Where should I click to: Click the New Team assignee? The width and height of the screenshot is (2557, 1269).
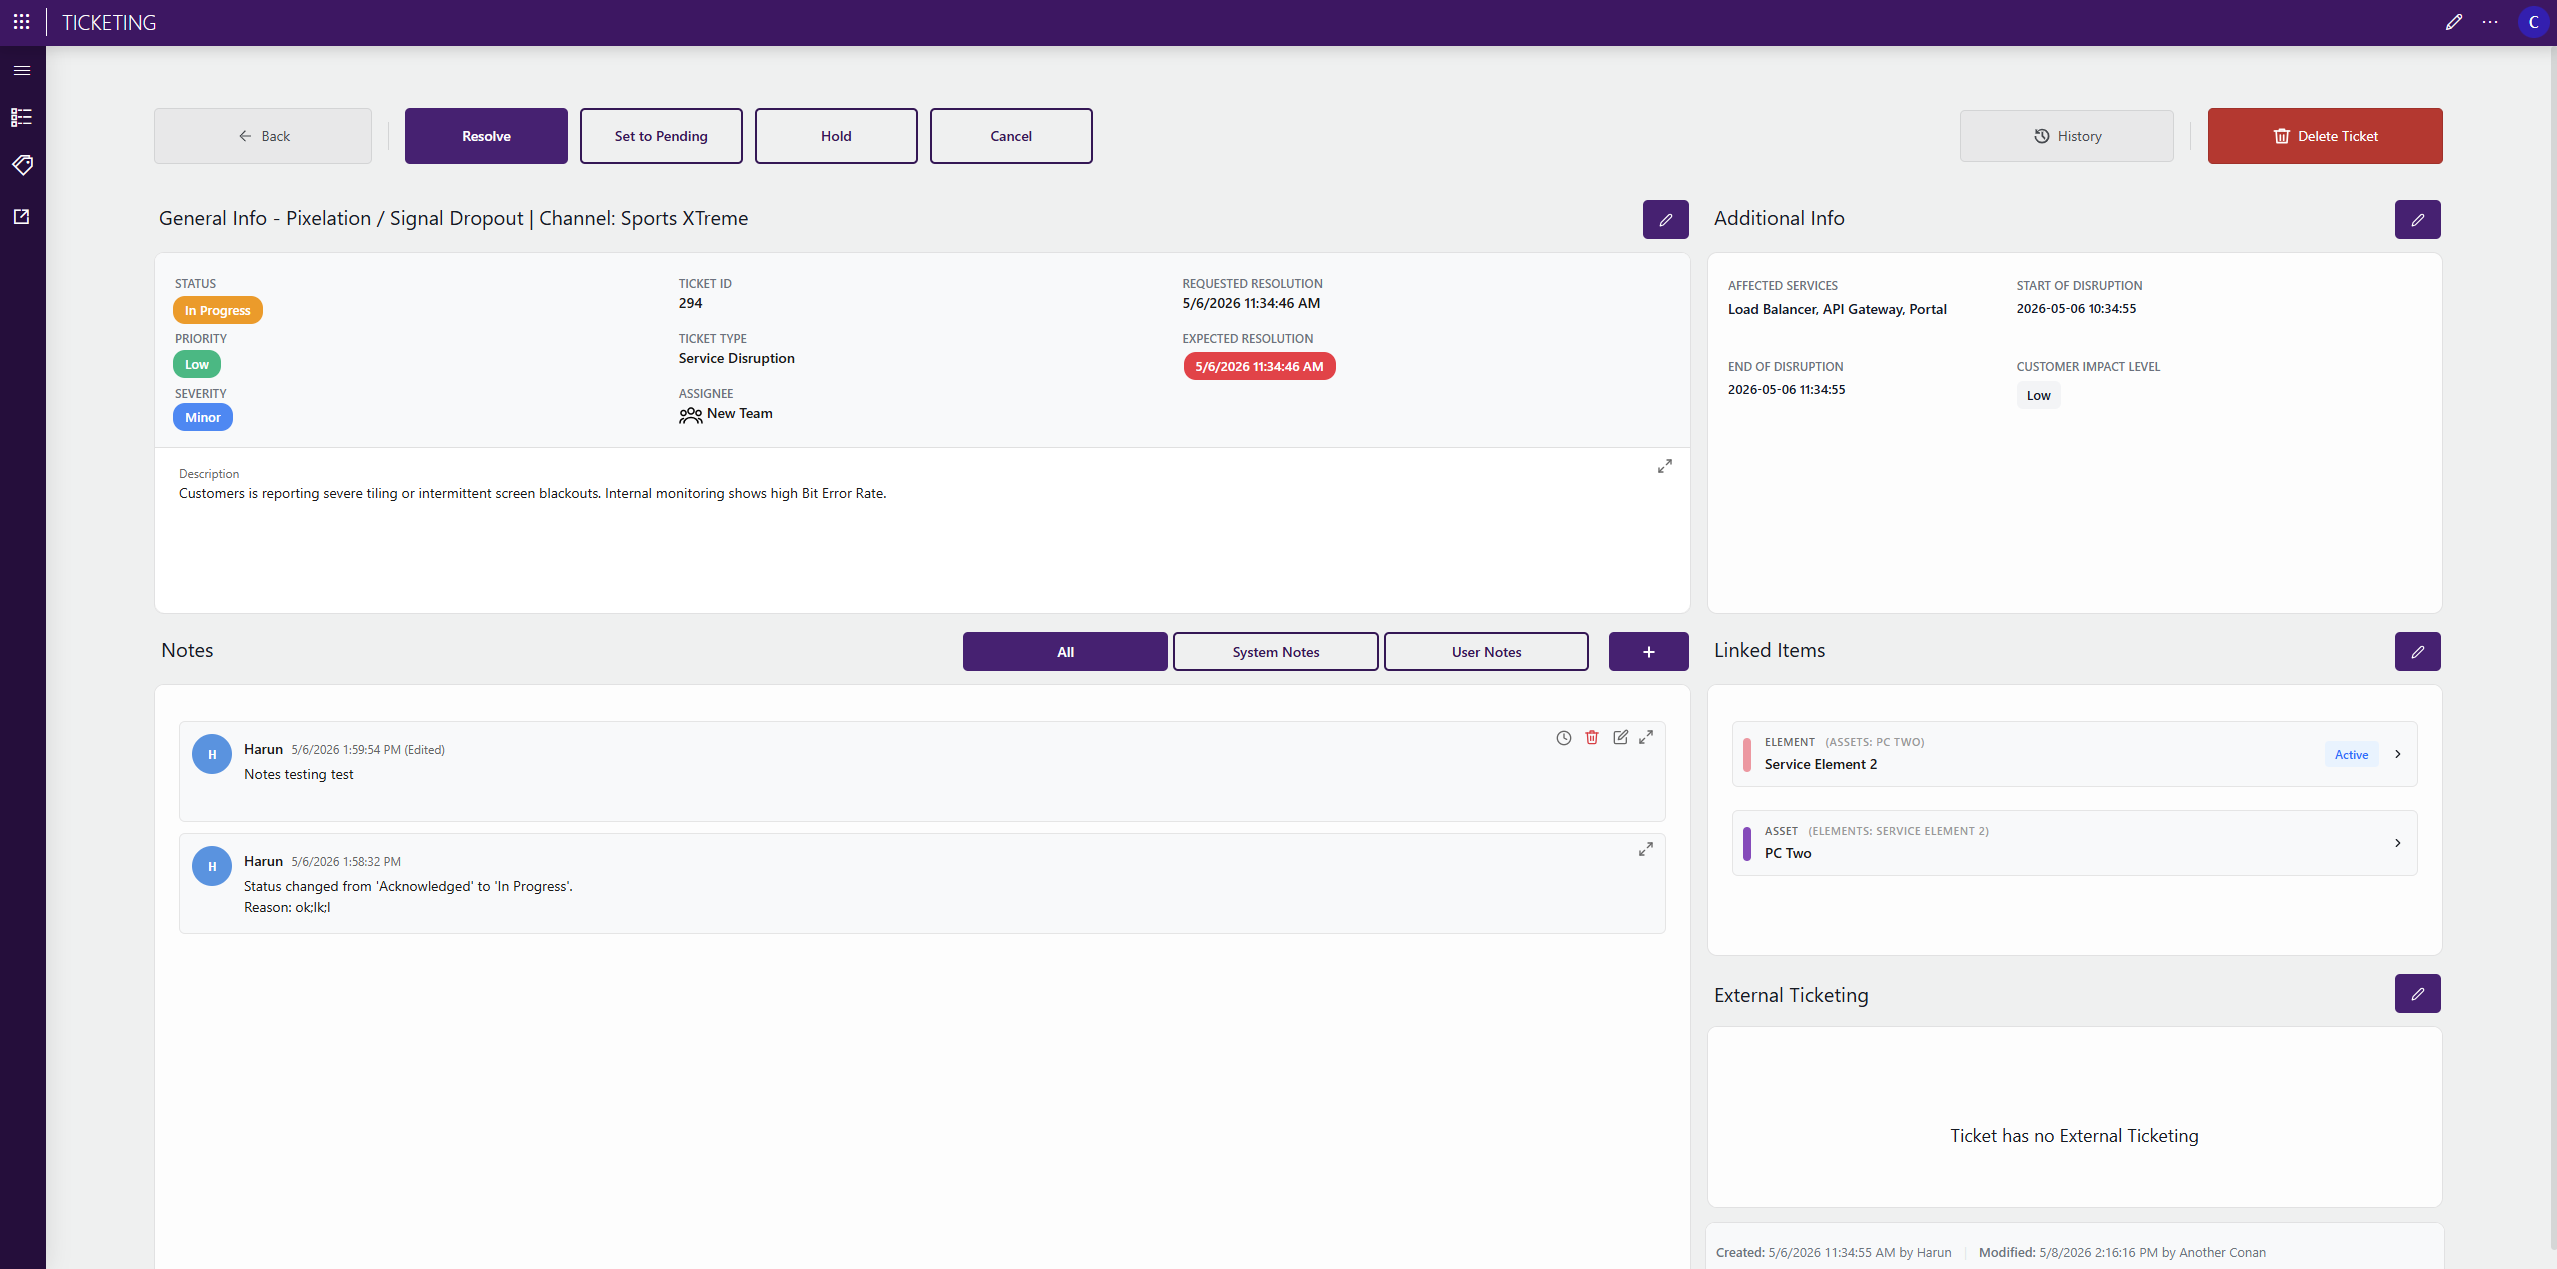pos(726,414)
